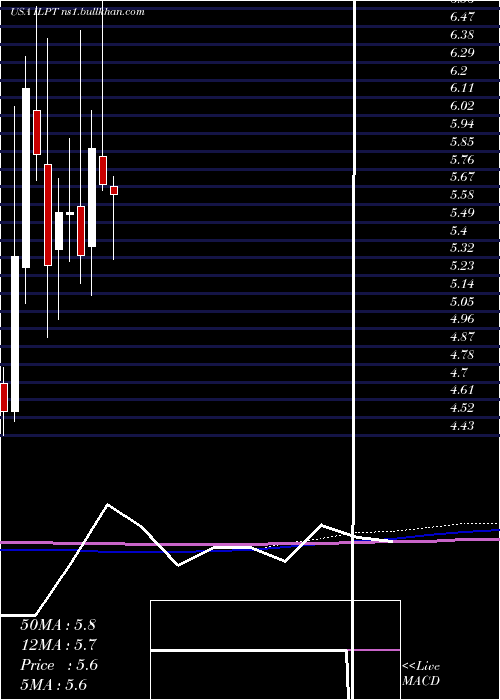Click the <<Live MACD label
Viewport: 500px width, 700px height.
pos(421,674)
